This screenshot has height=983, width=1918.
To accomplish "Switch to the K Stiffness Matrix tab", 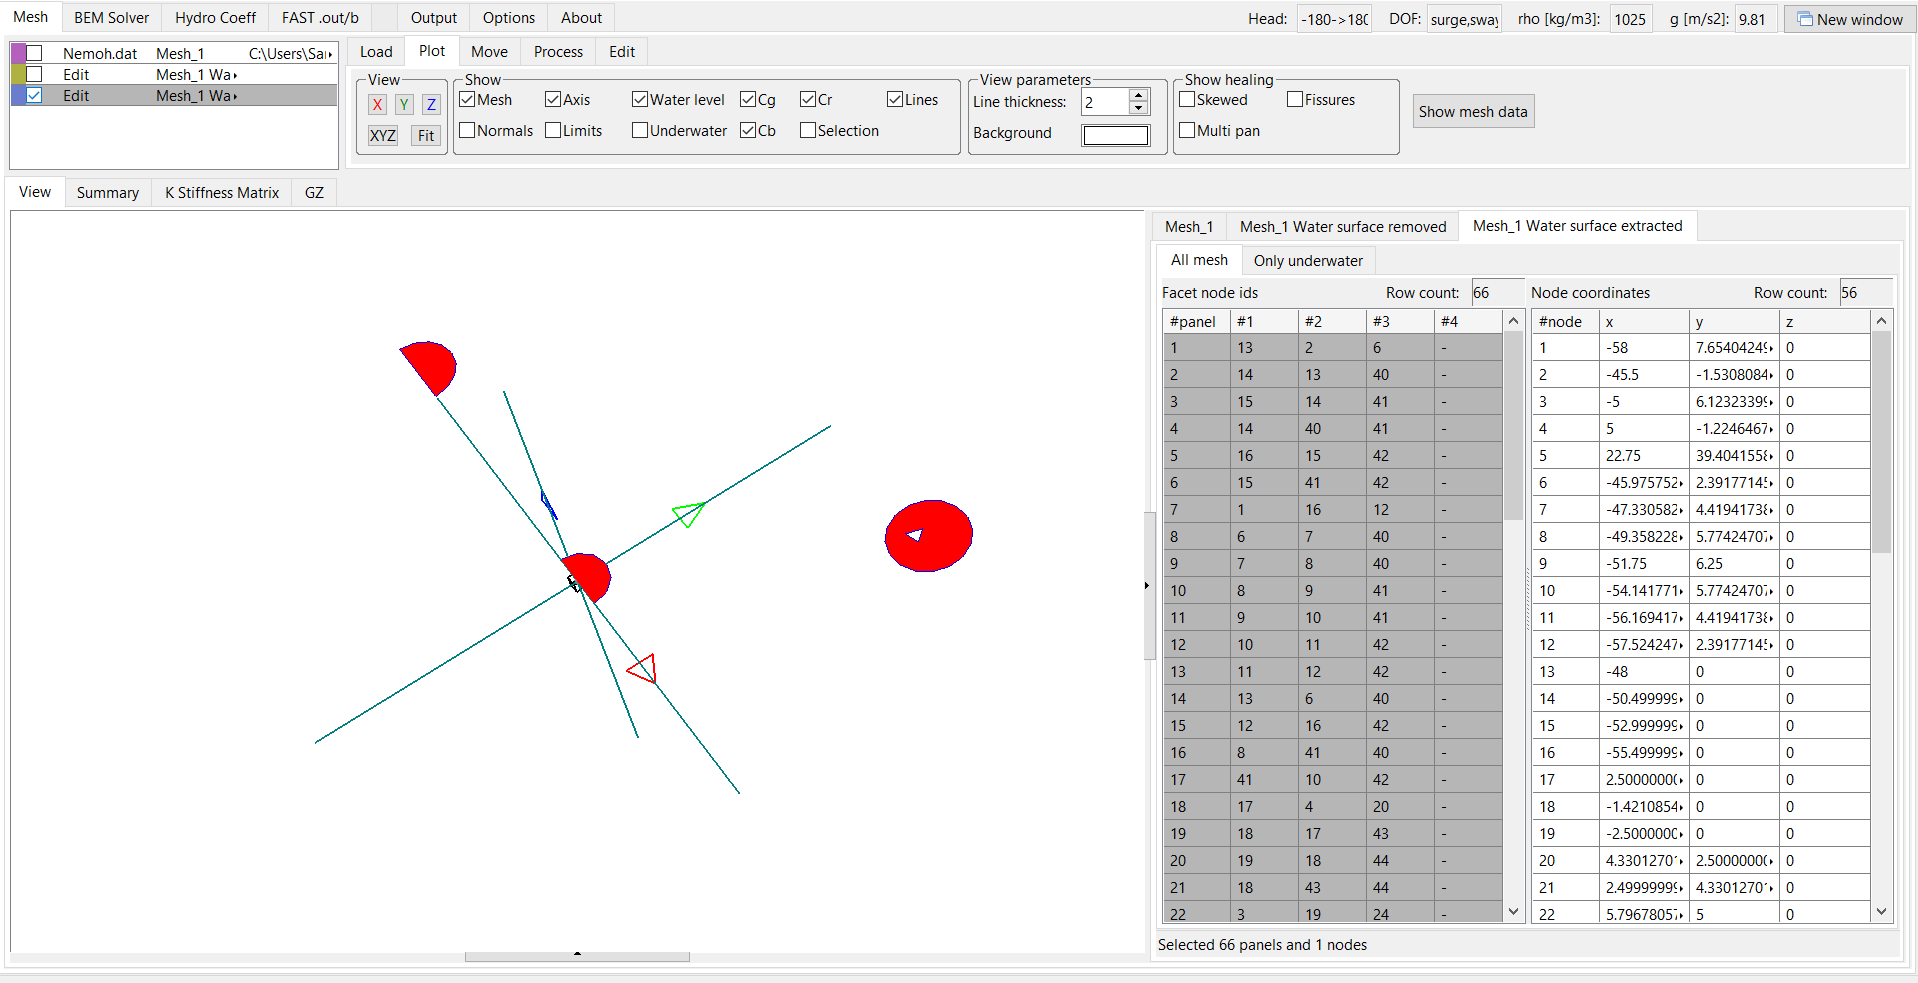I will tap(221, 192).
